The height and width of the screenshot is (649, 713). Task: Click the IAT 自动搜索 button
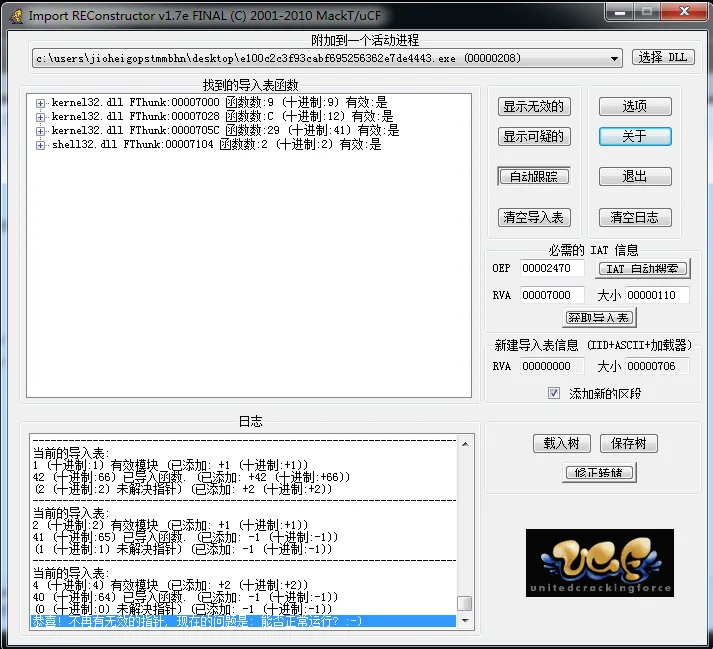pos(644,268)
